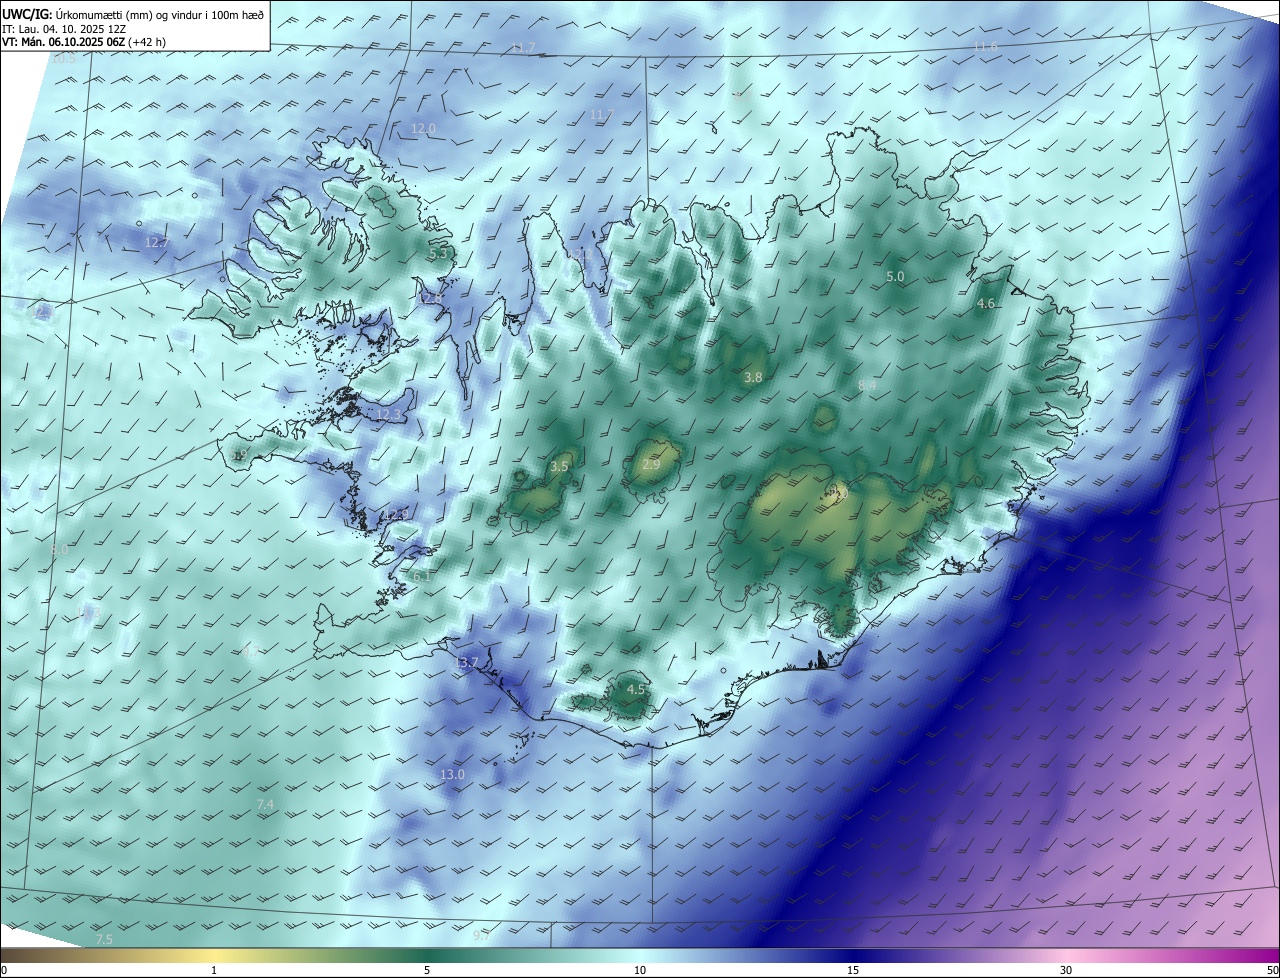Click the 8.0 value near the left edge
This screenshot has height=978, width=1280.
pos(59,550)
